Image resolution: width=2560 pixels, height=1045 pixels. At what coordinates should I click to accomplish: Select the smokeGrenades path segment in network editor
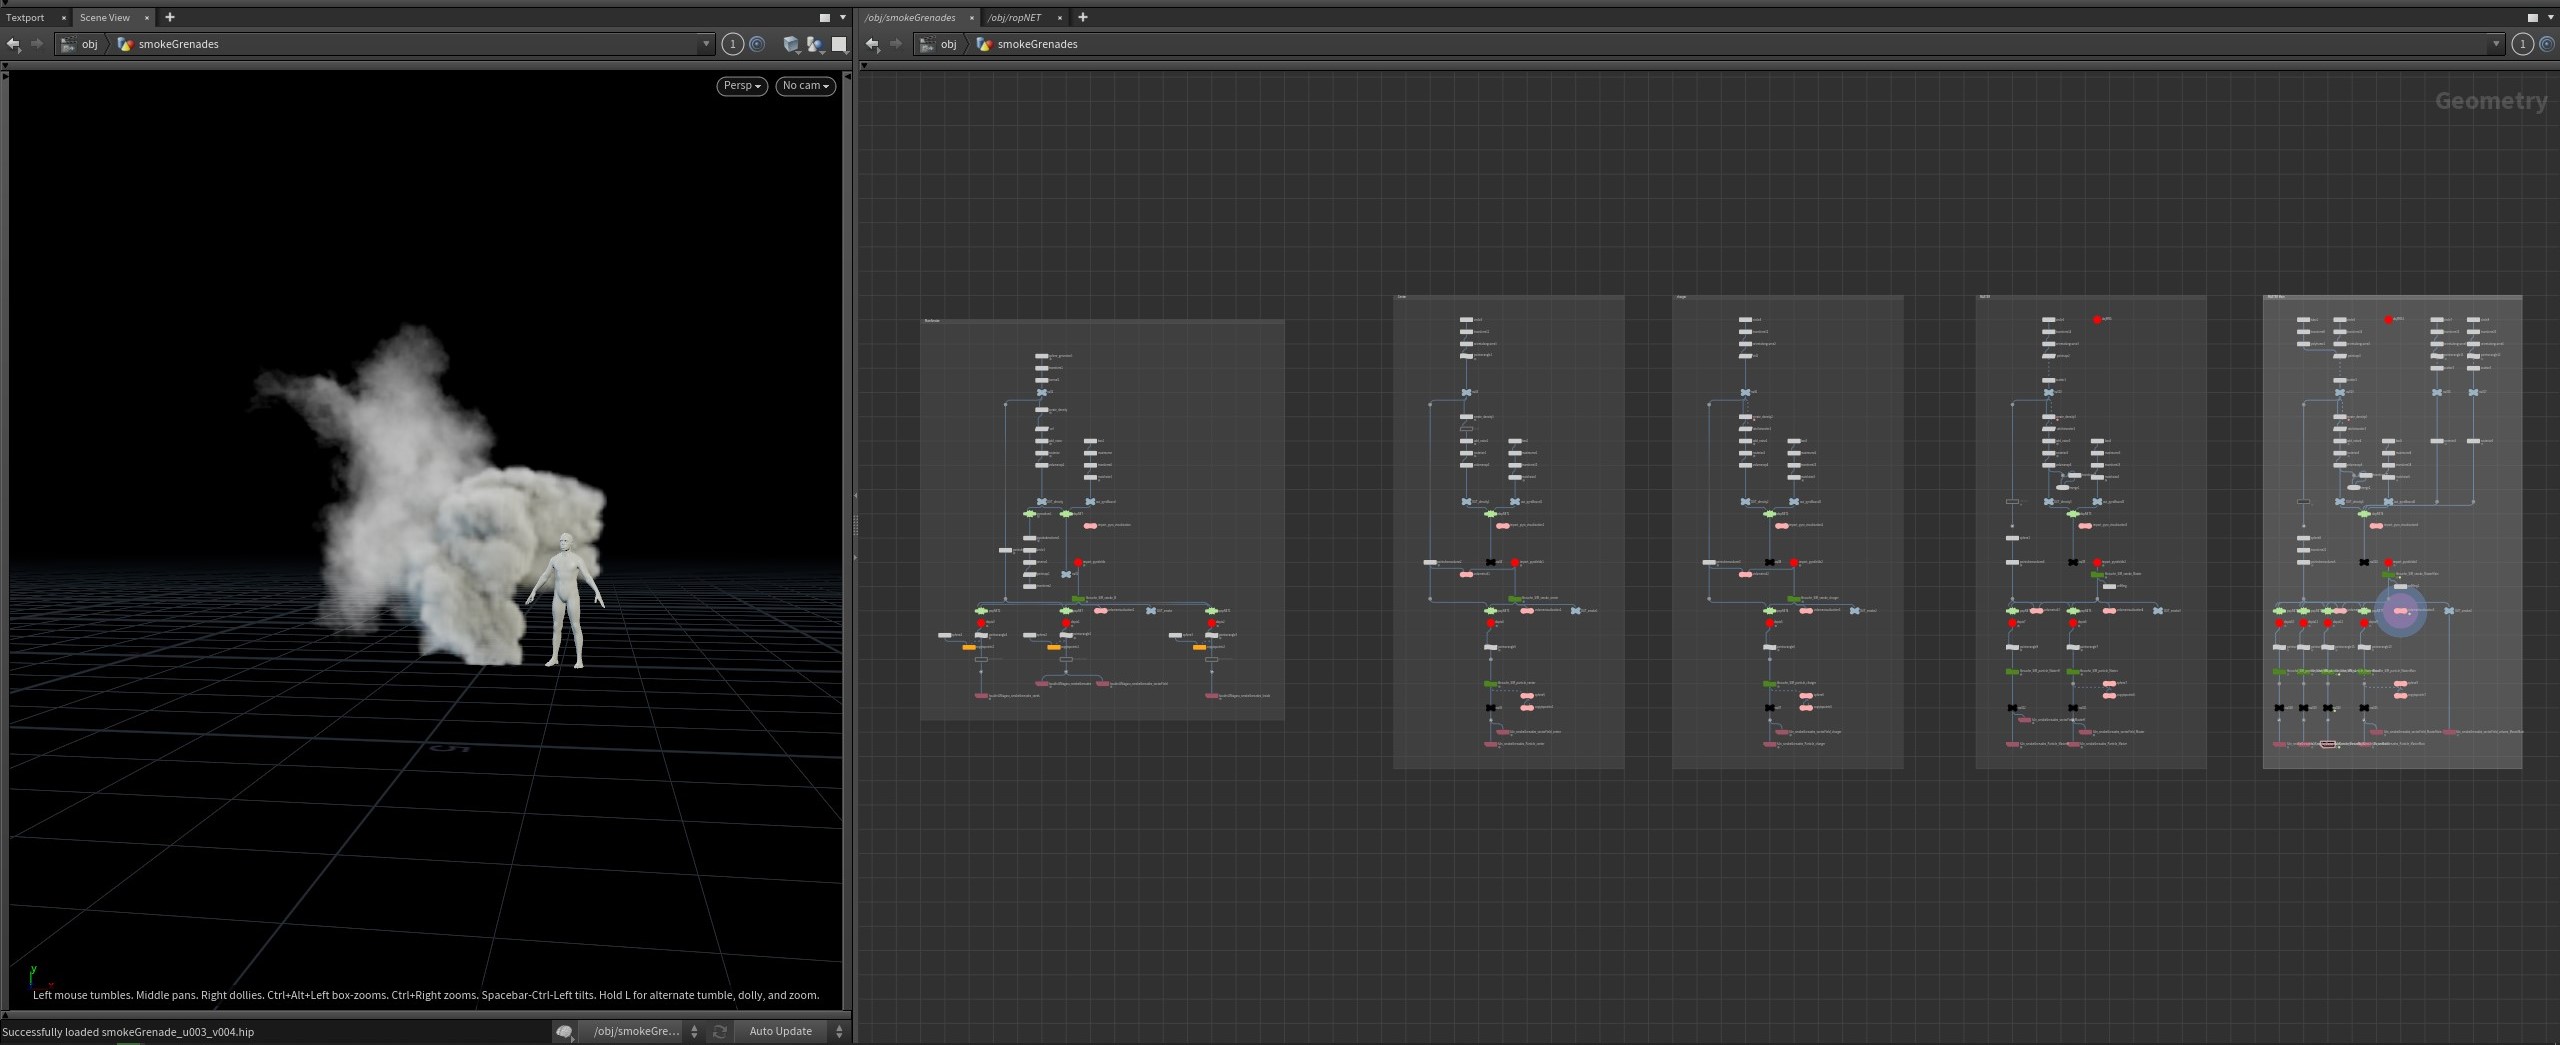tap(1037, 44)
